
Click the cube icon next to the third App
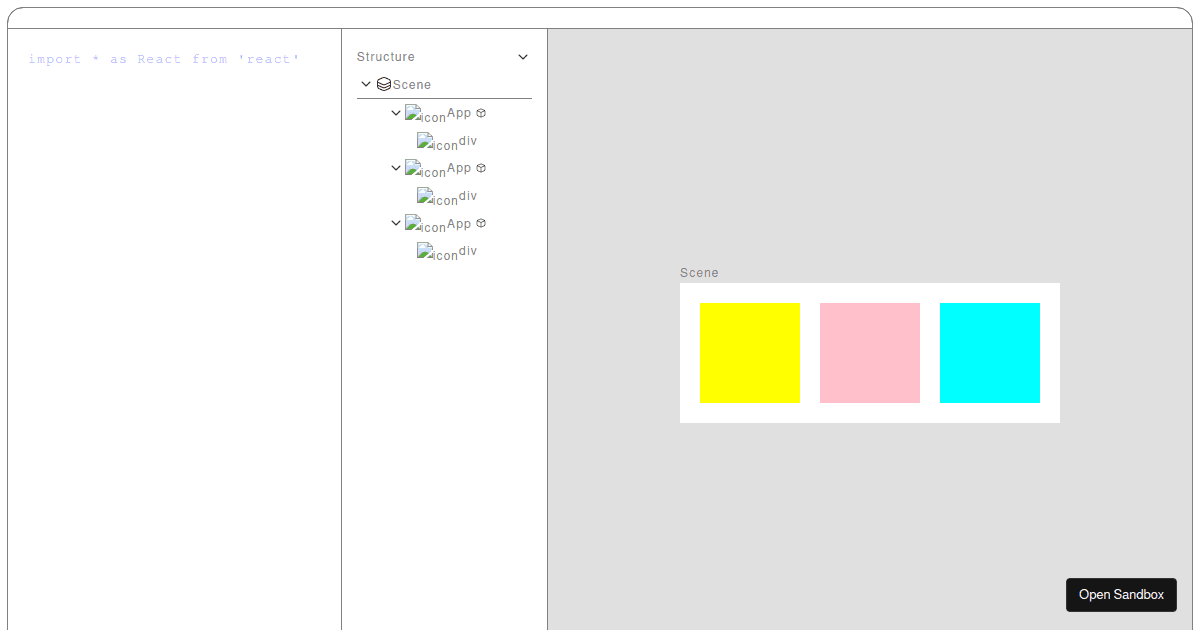tap(481, 223)
